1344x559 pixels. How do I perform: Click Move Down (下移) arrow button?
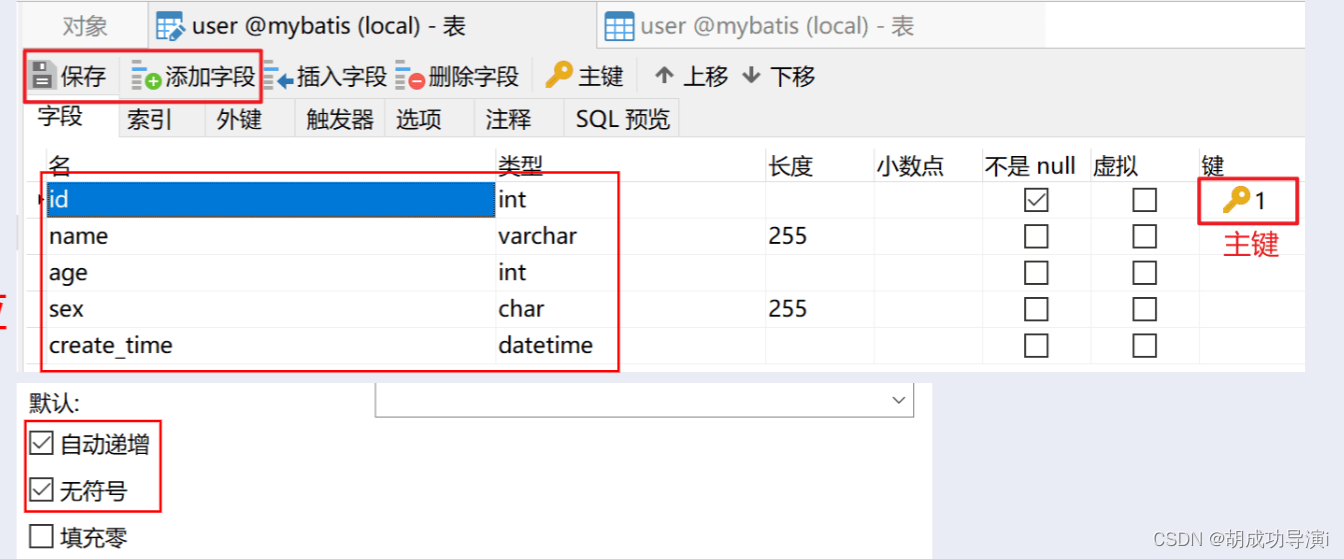coord(778,76)
